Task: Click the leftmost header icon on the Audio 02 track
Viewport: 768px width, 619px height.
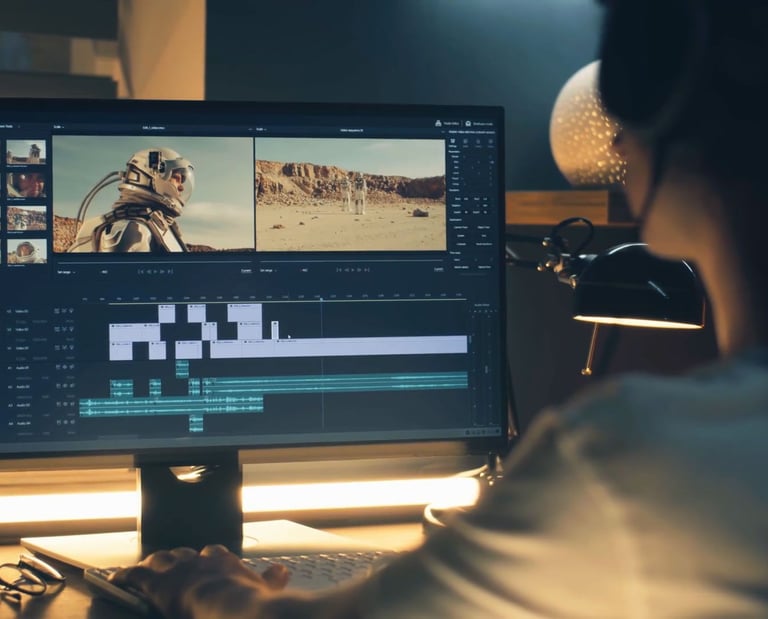Action: click(x=58, y=386)
